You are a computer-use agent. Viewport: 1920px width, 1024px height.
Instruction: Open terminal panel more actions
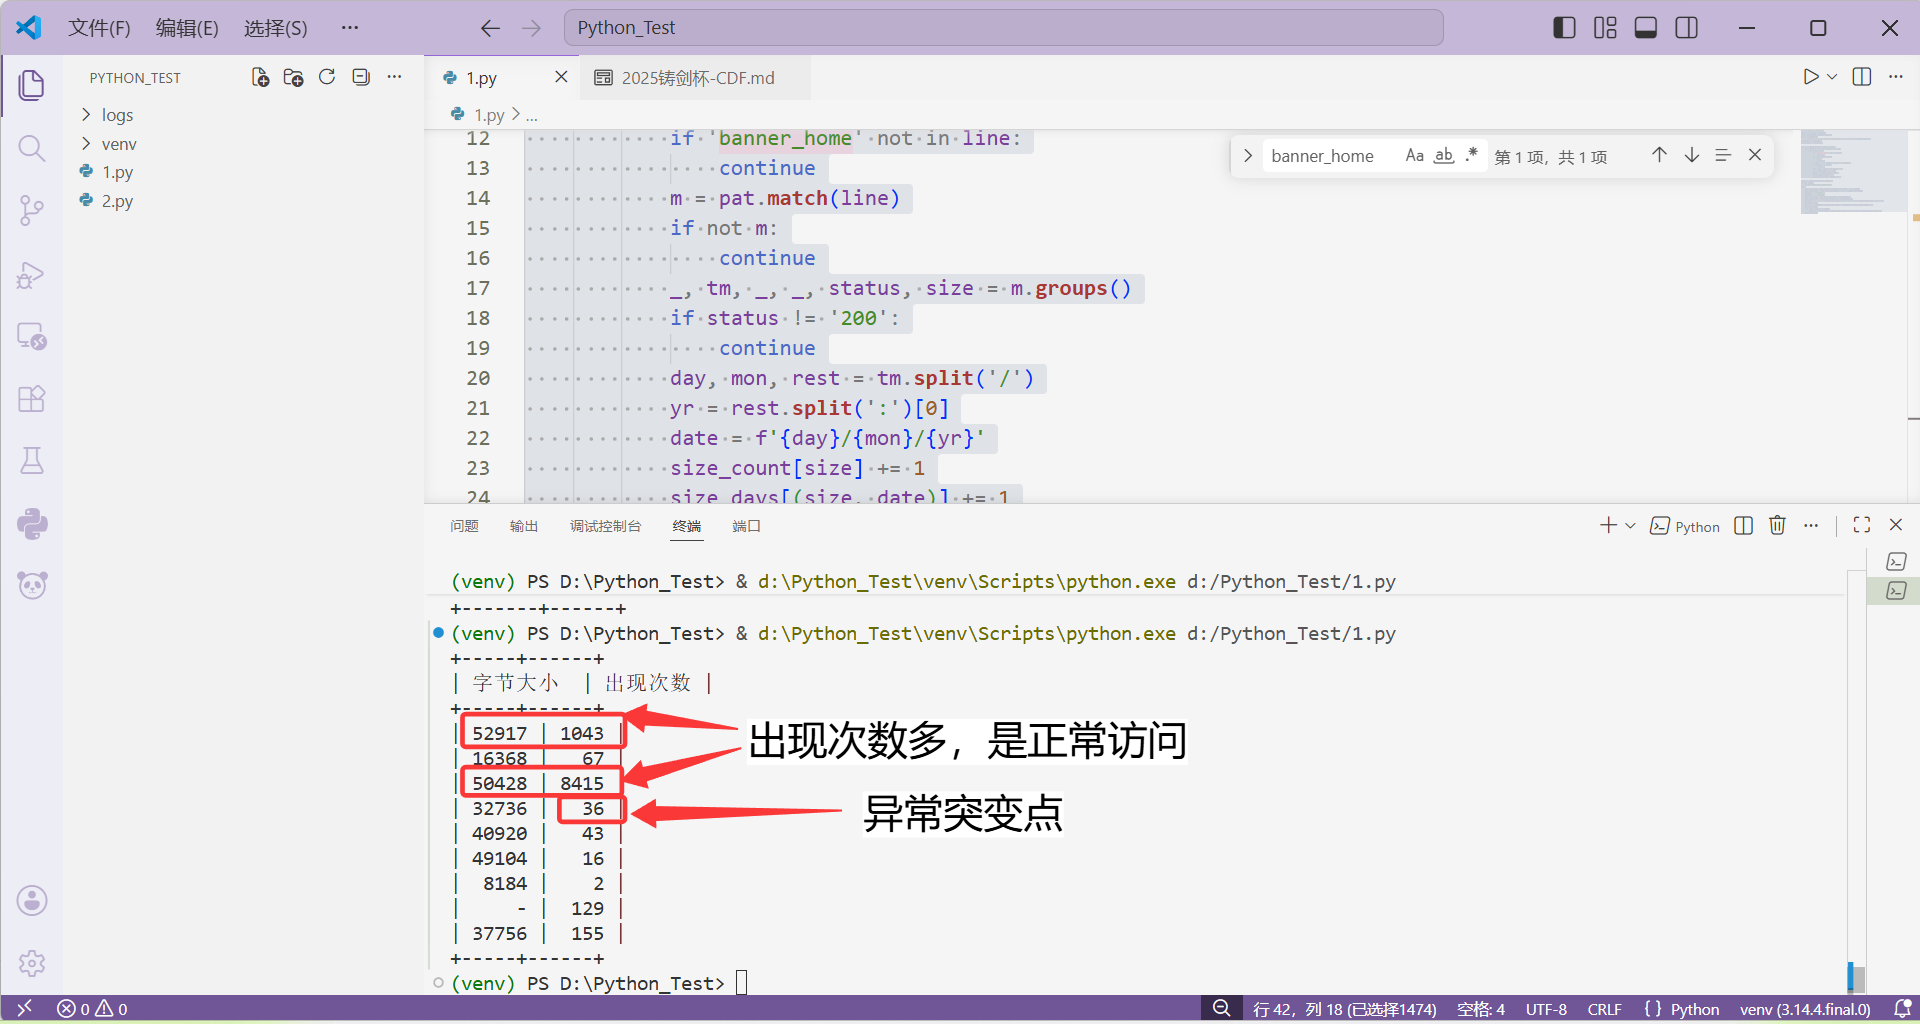click(x=1811, y=525)
